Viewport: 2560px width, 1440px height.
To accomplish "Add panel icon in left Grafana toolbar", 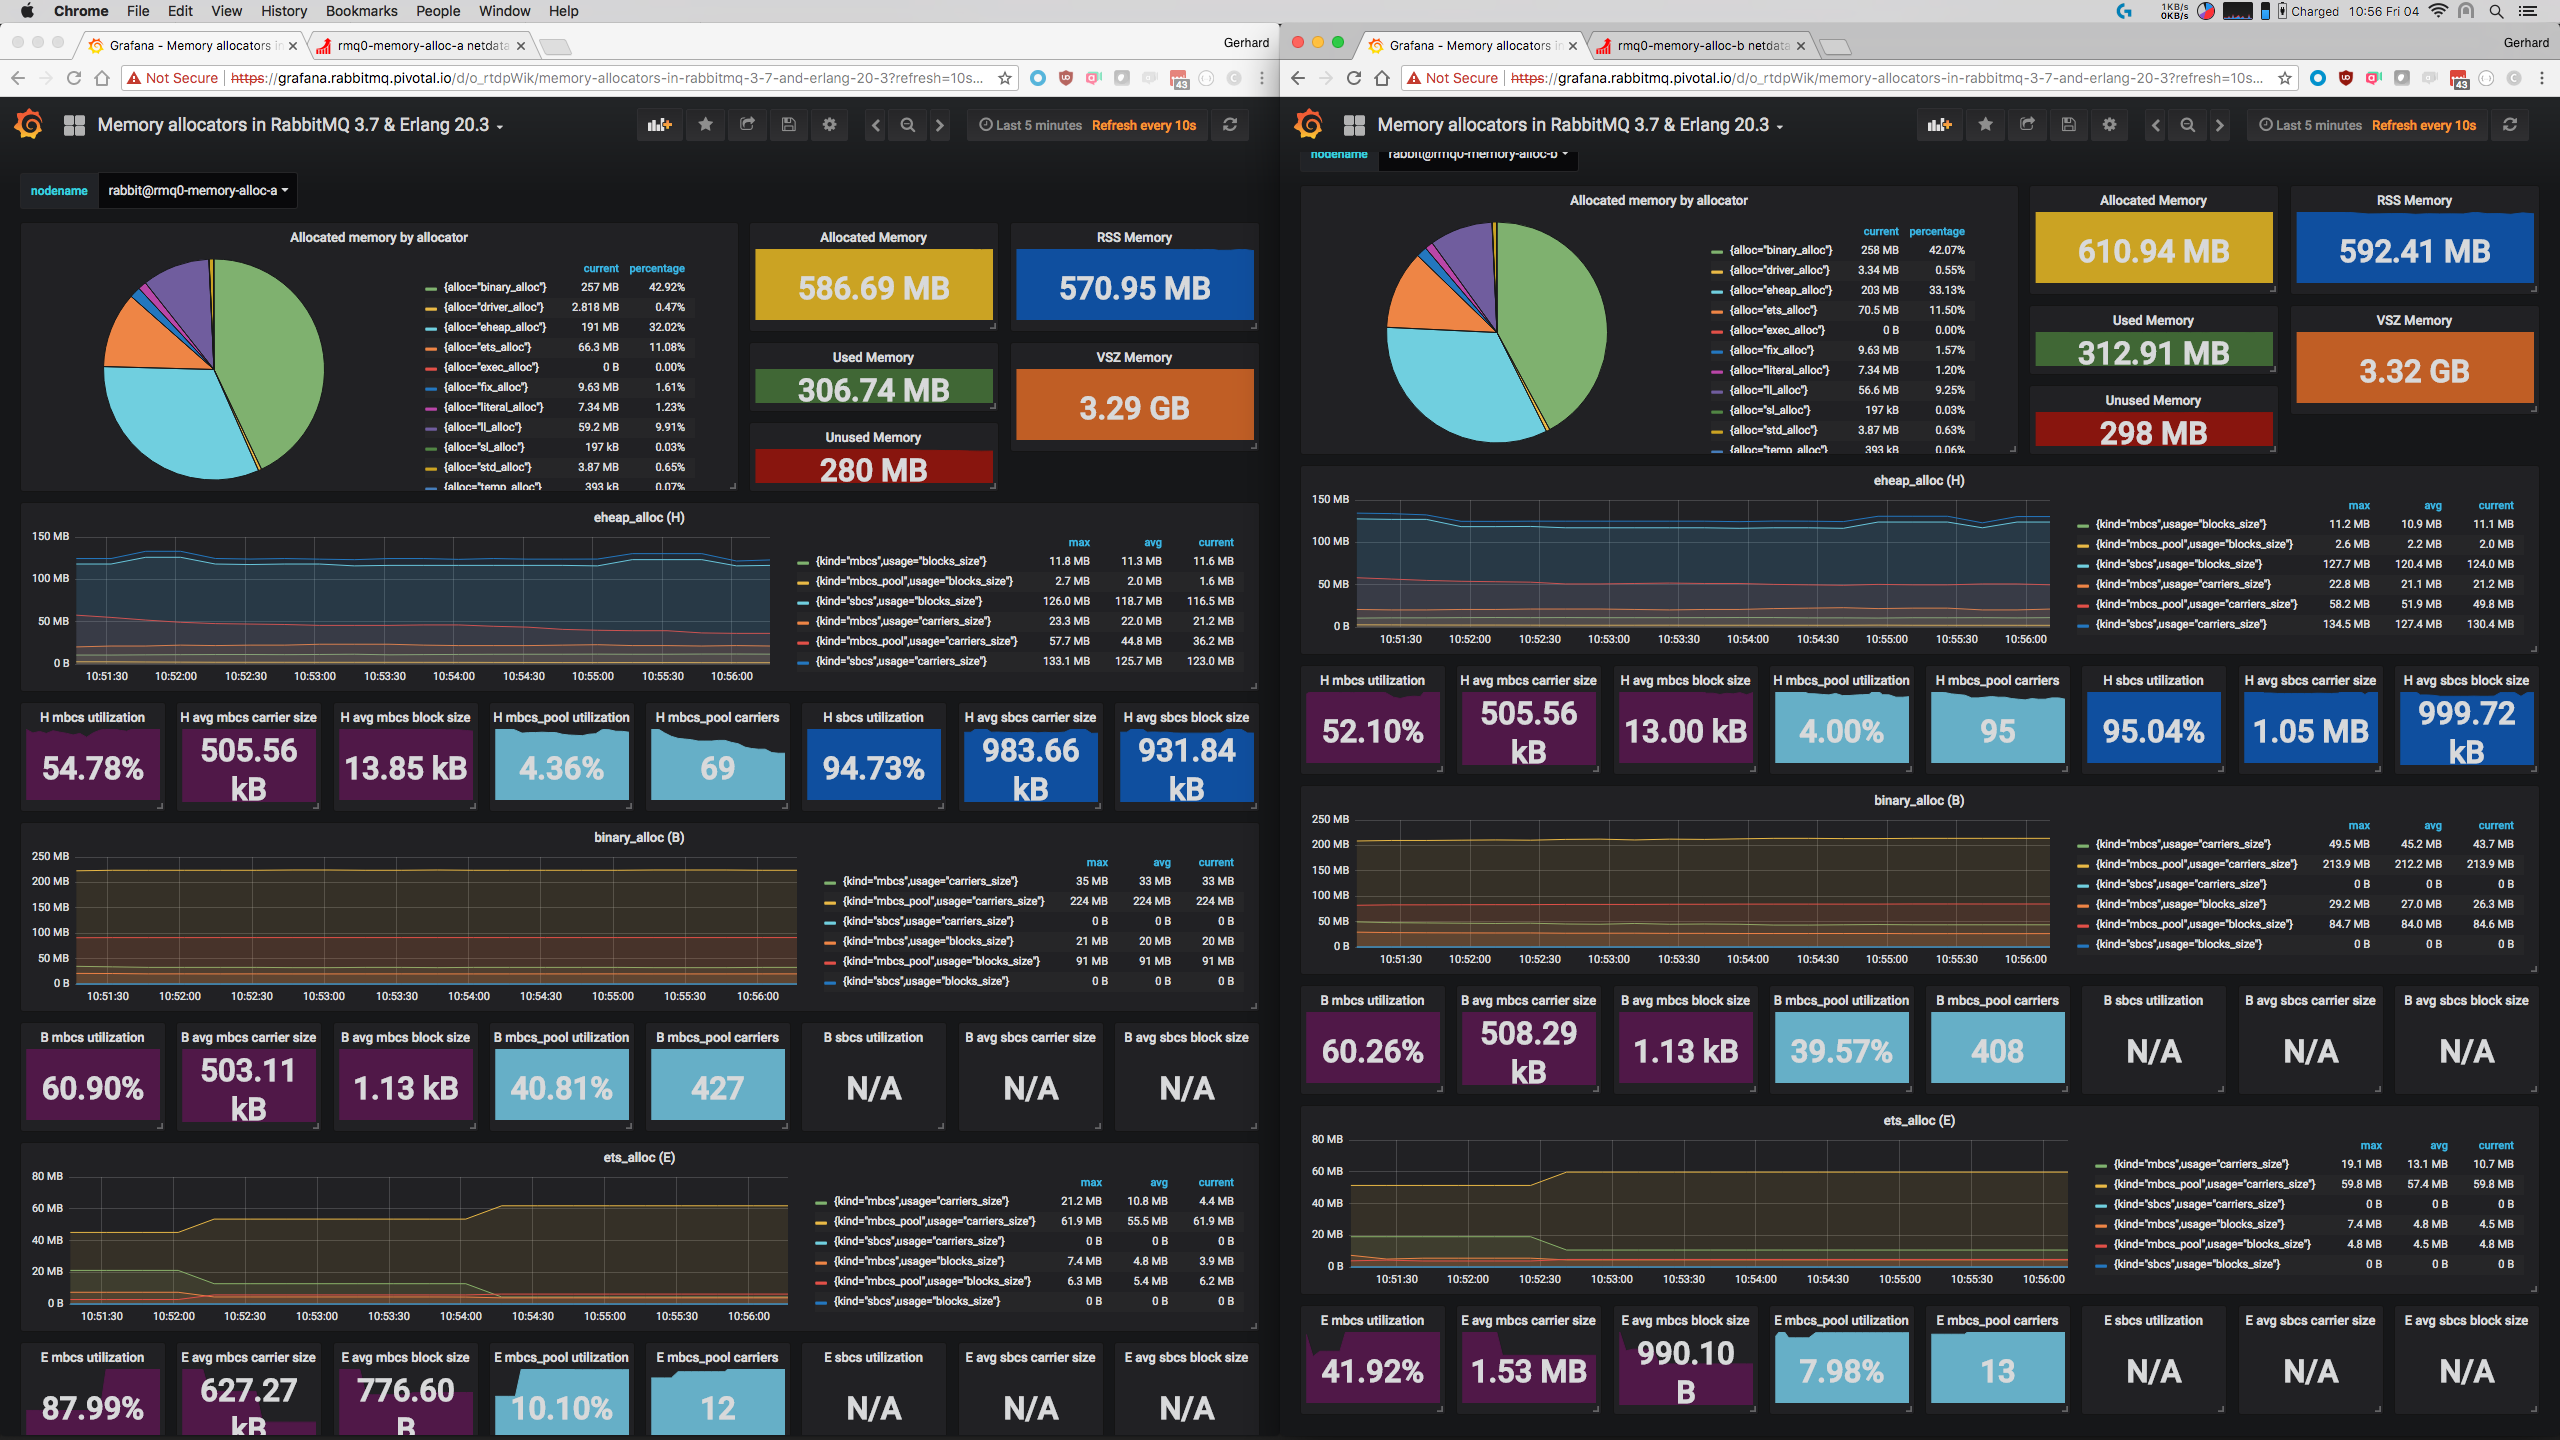I will pyautogui.click(x=659, y=125).
